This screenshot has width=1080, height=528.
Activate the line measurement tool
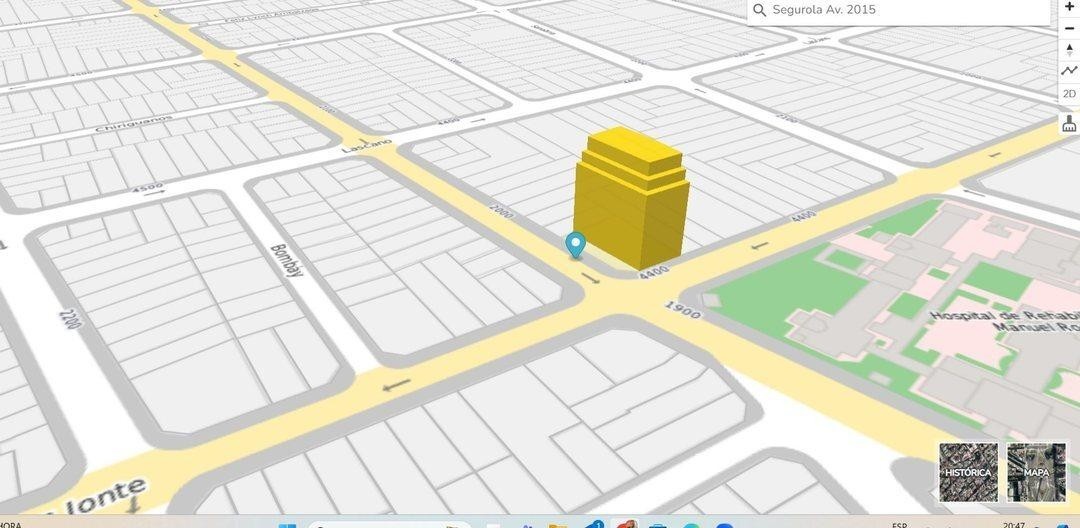1069,71
